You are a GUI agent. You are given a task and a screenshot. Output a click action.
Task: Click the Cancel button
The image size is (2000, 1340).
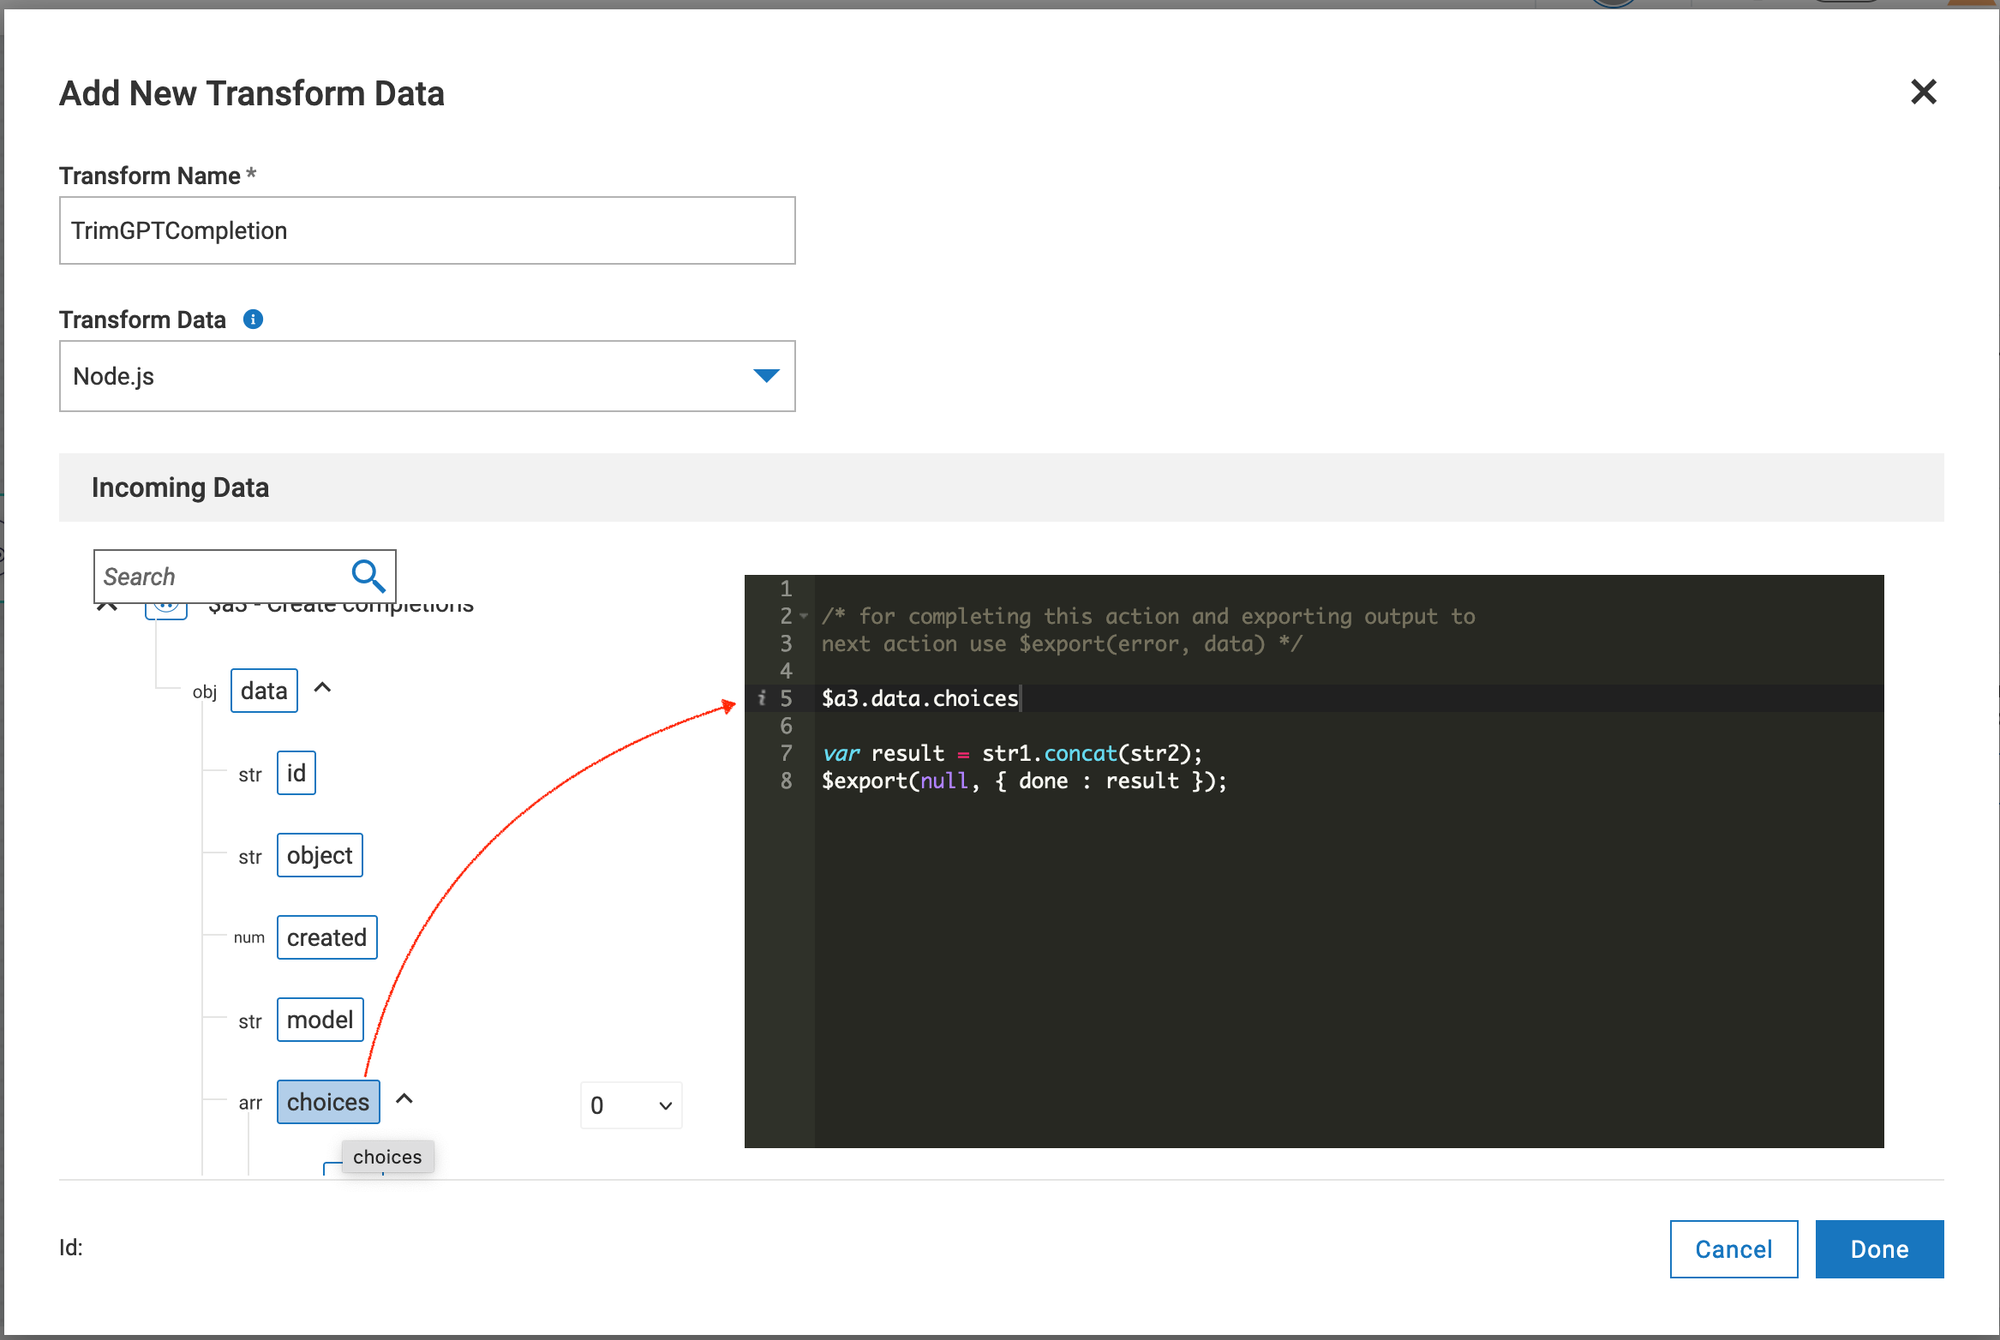[1733, 1249]
